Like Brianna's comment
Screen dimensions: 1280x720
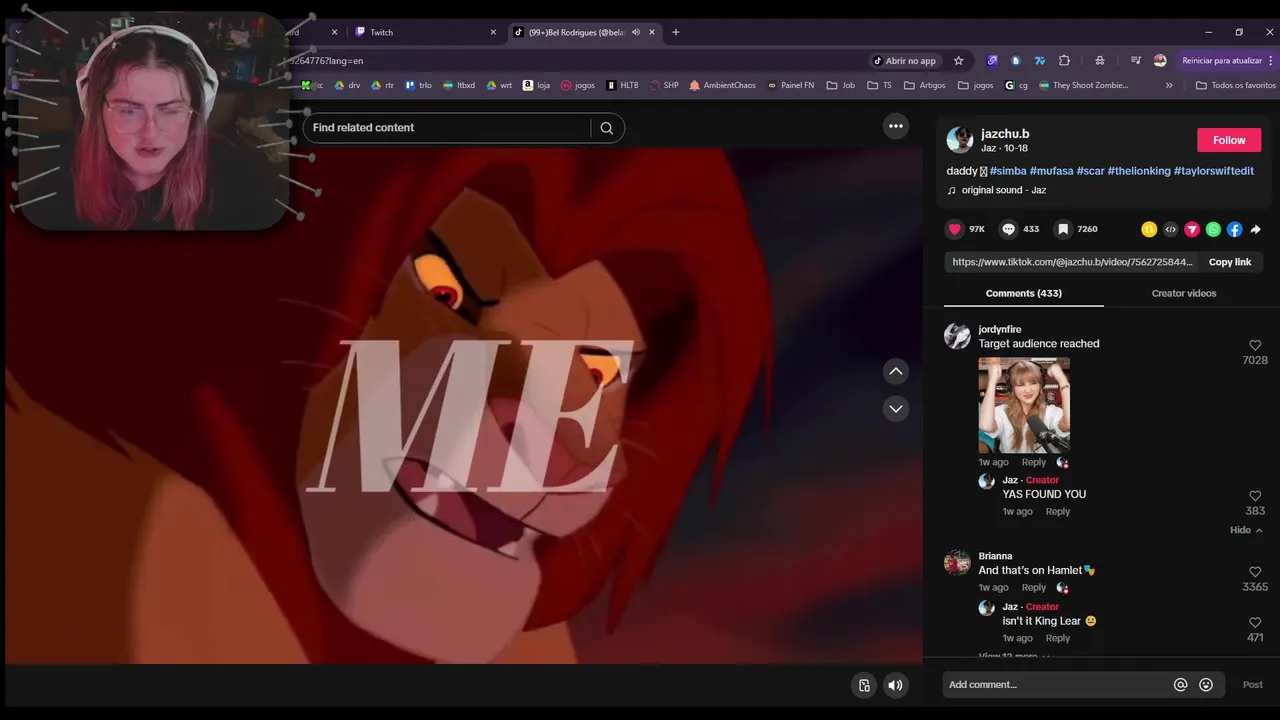tap(1255, 572)
